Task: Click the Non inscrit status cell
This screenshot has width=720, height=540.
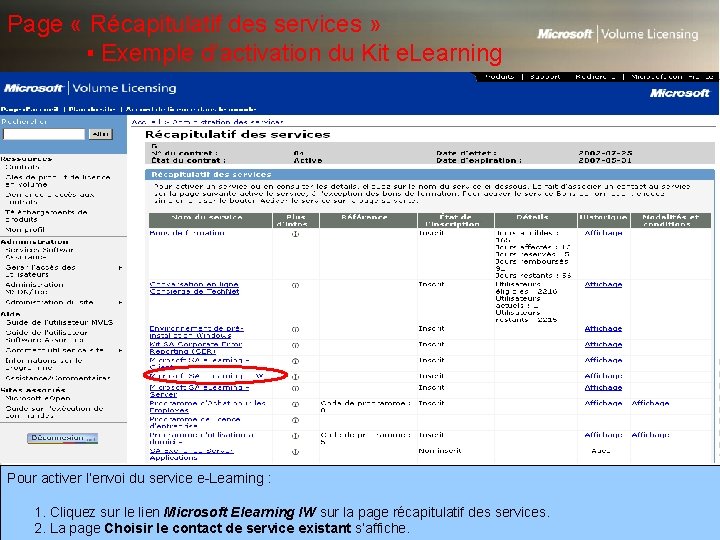Action: (440, 451)
